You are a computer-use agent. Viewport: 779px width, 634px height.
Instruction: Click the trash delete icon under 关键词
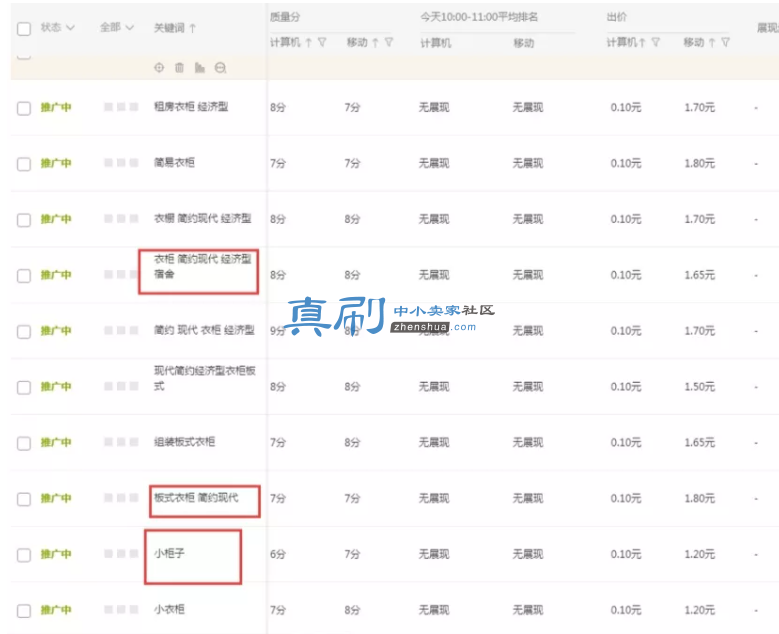179,68
